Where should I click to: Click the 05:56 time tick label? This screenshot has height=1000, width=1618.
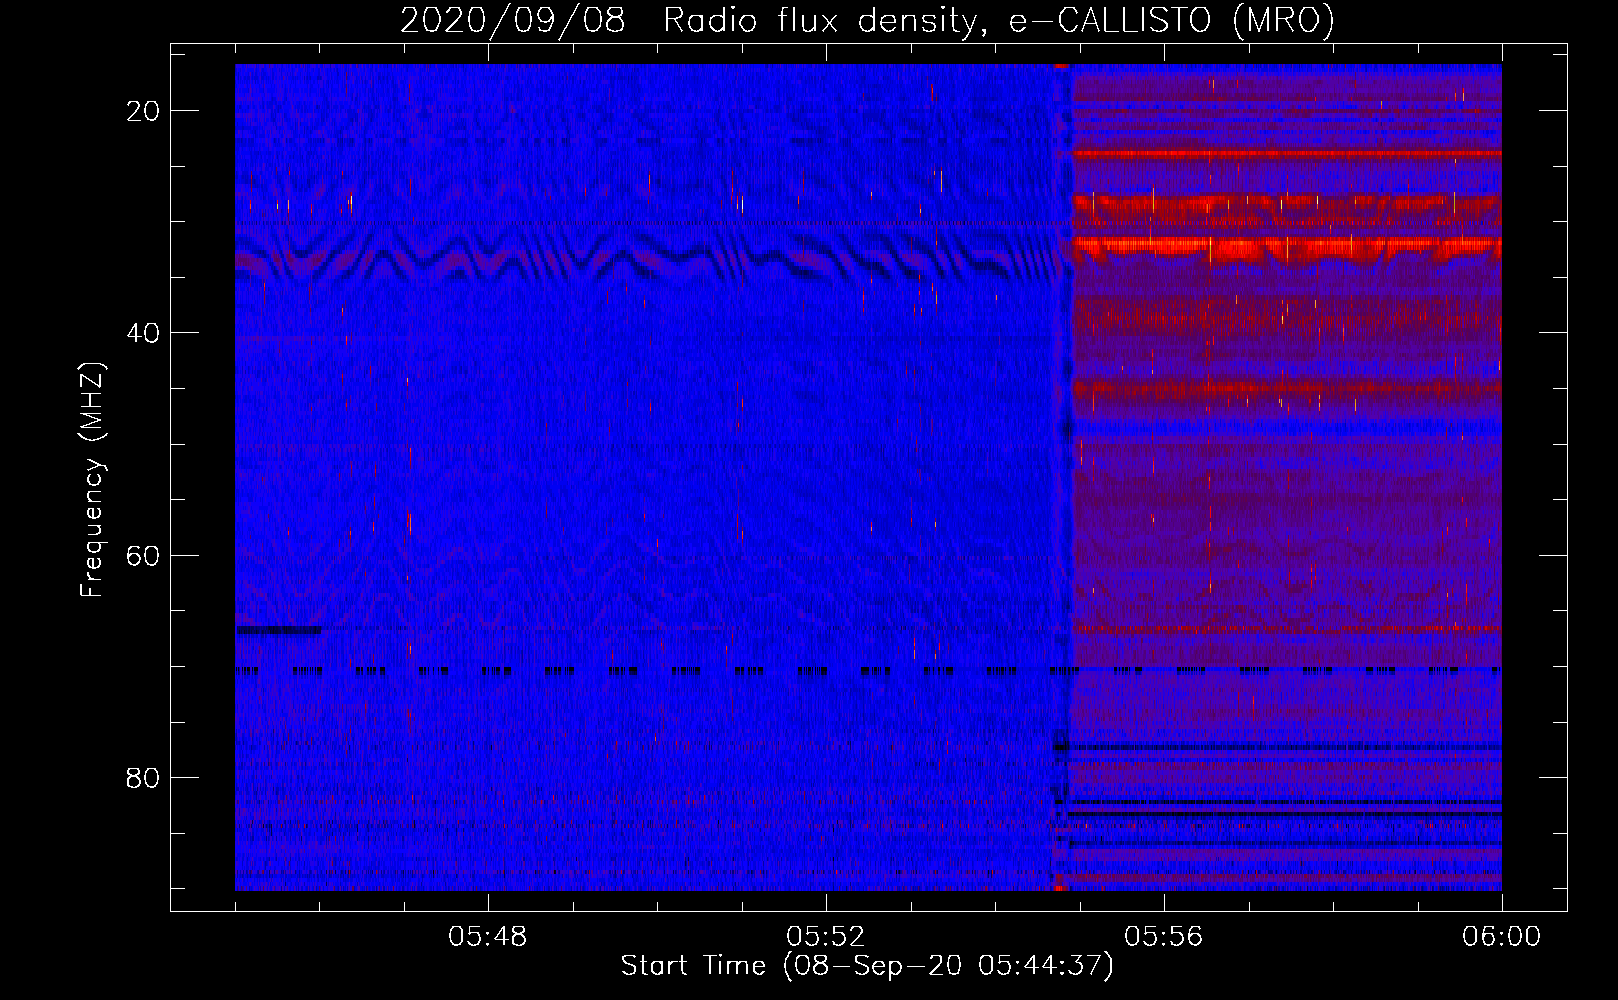click(x=1164, y=937)
